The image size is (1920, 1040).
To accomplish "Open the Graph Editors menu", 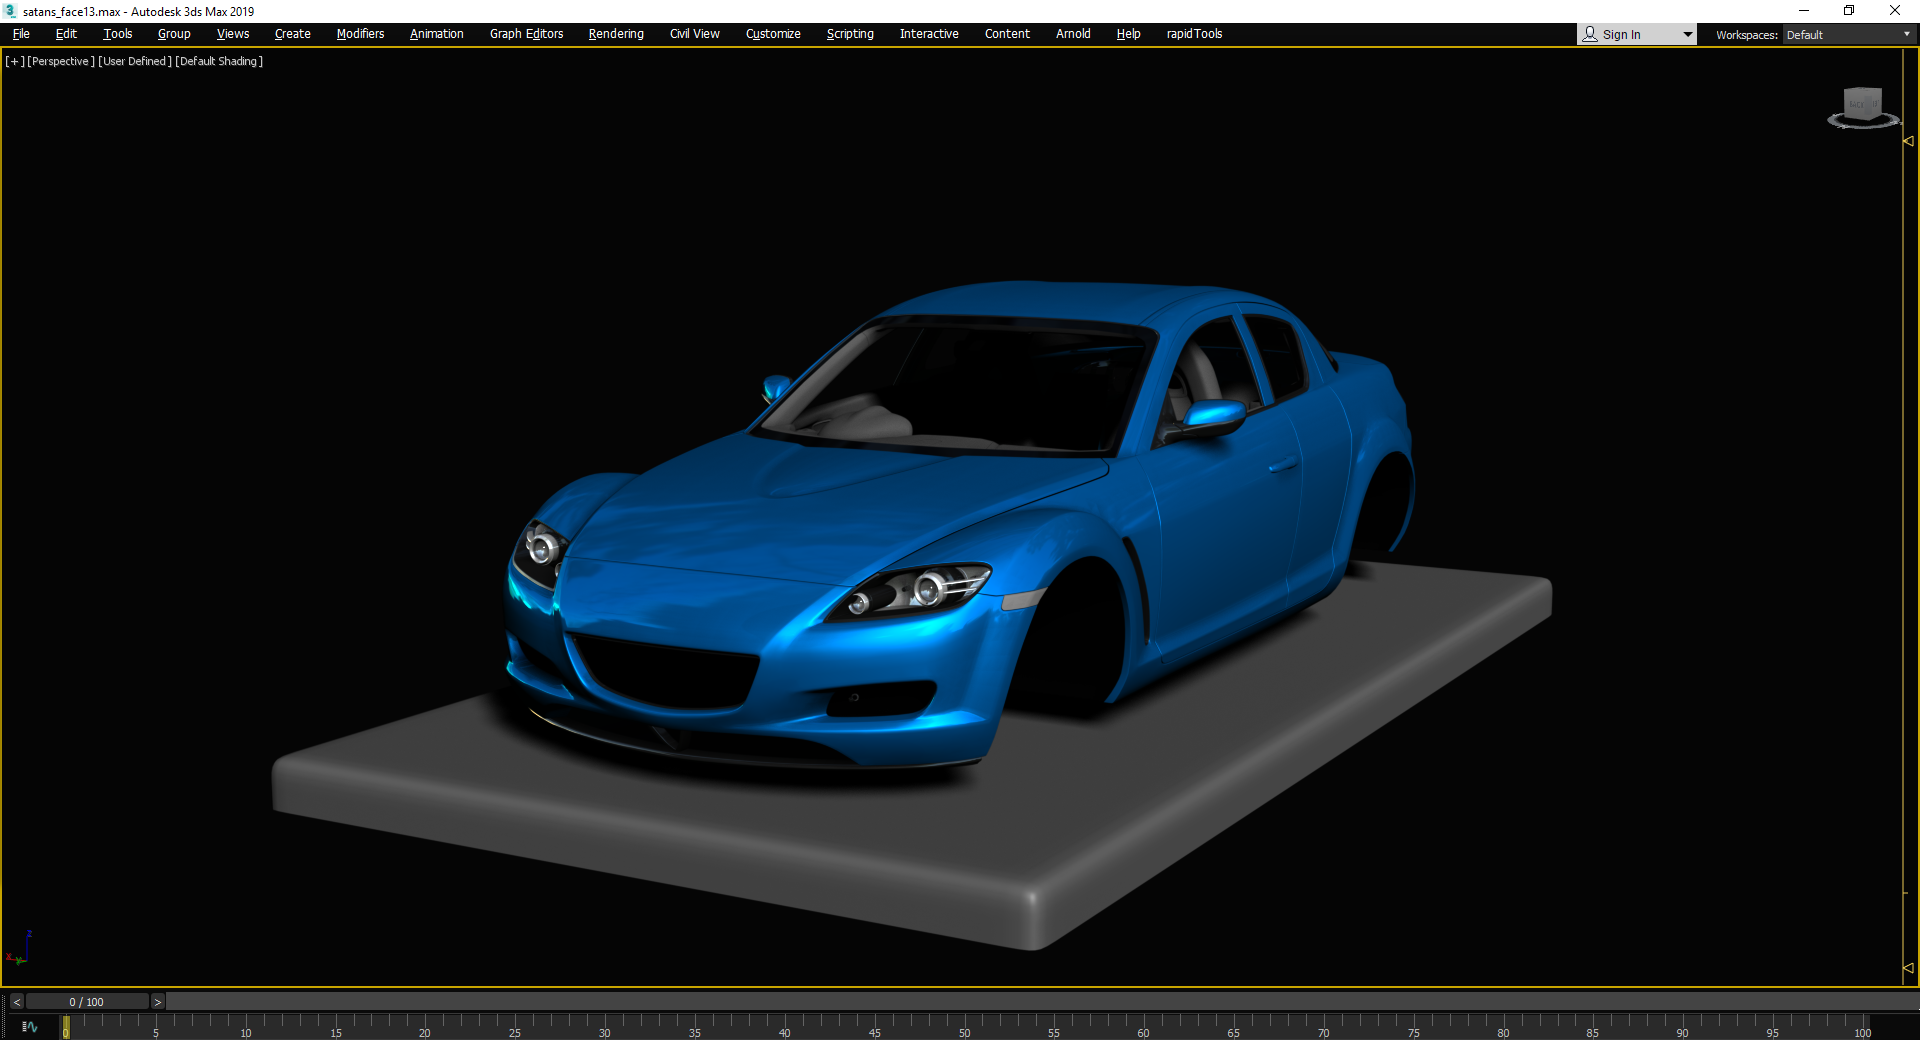I will point(526,34).
